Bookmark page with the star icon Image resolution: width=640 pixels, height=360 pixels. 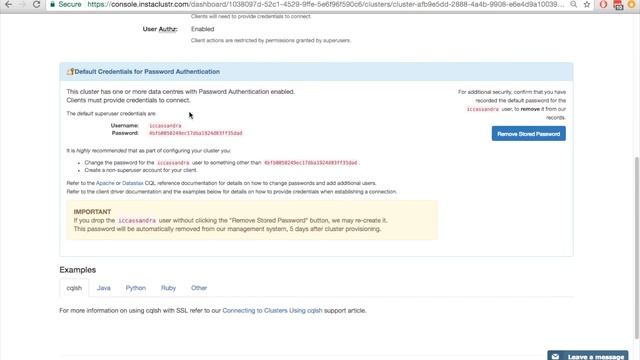587,4
